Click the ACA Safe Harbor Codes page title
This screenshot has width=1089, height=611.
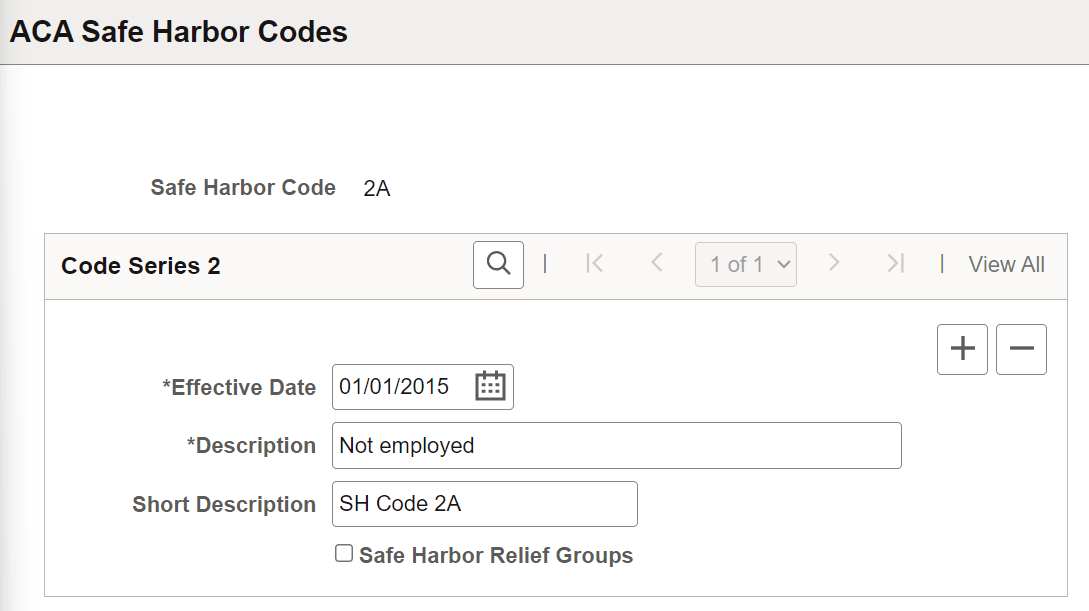coord(178,32)
